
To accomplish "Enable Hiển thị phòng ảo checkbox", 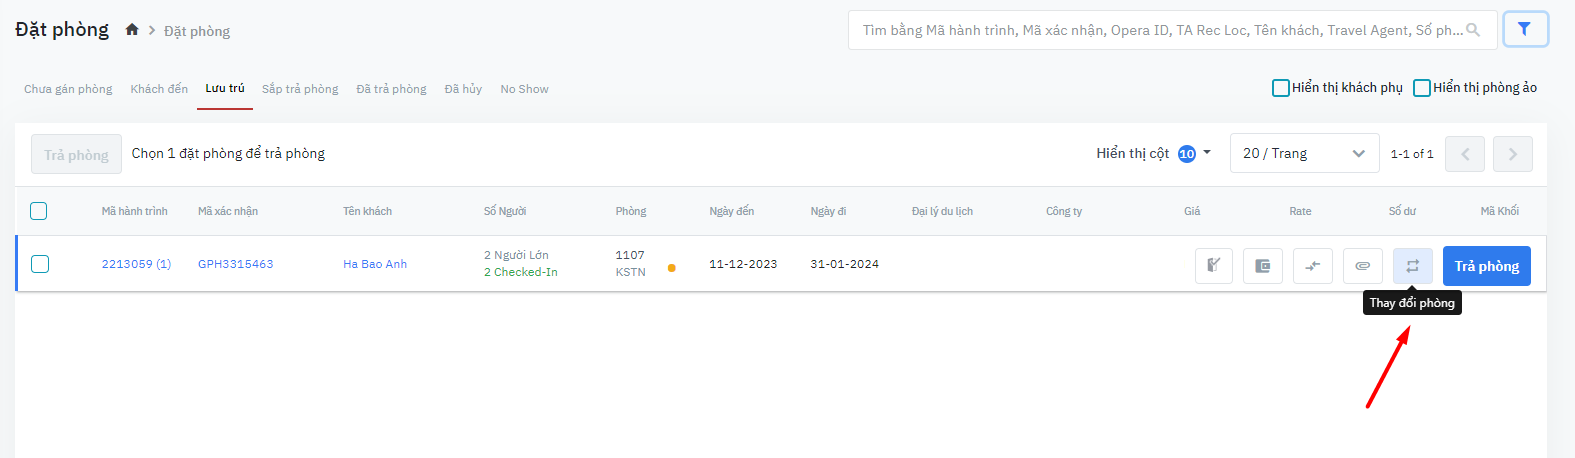I will (x=1421, y=88).
